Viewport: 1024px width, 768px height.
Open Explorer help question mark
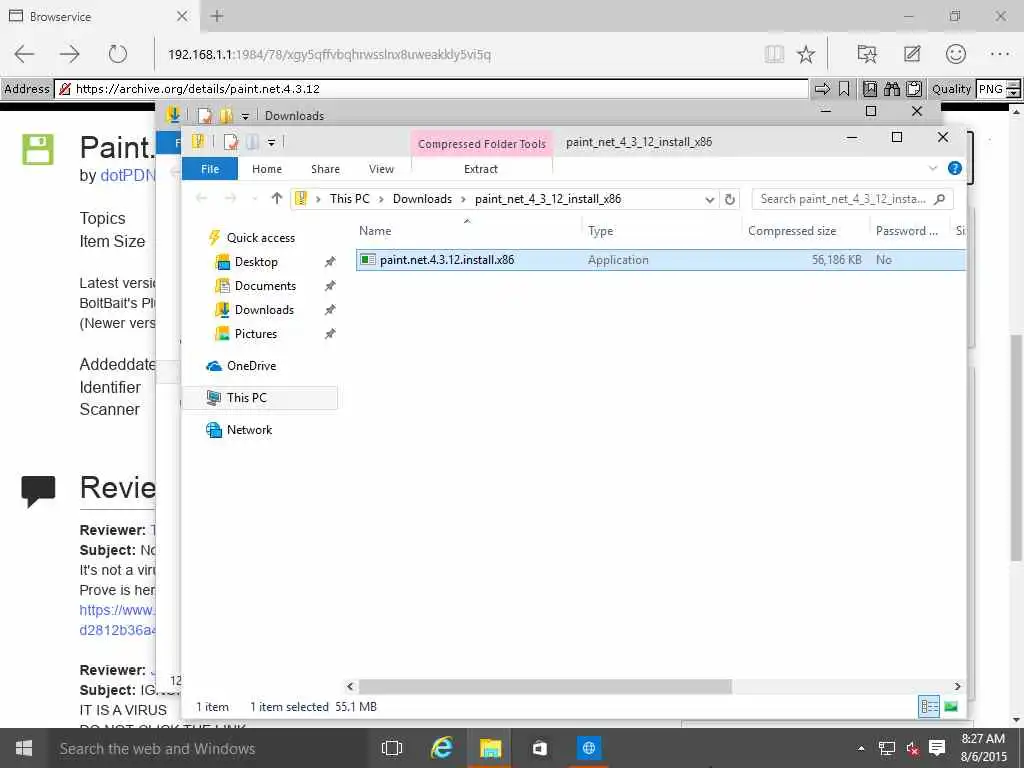tap(954, 168)
